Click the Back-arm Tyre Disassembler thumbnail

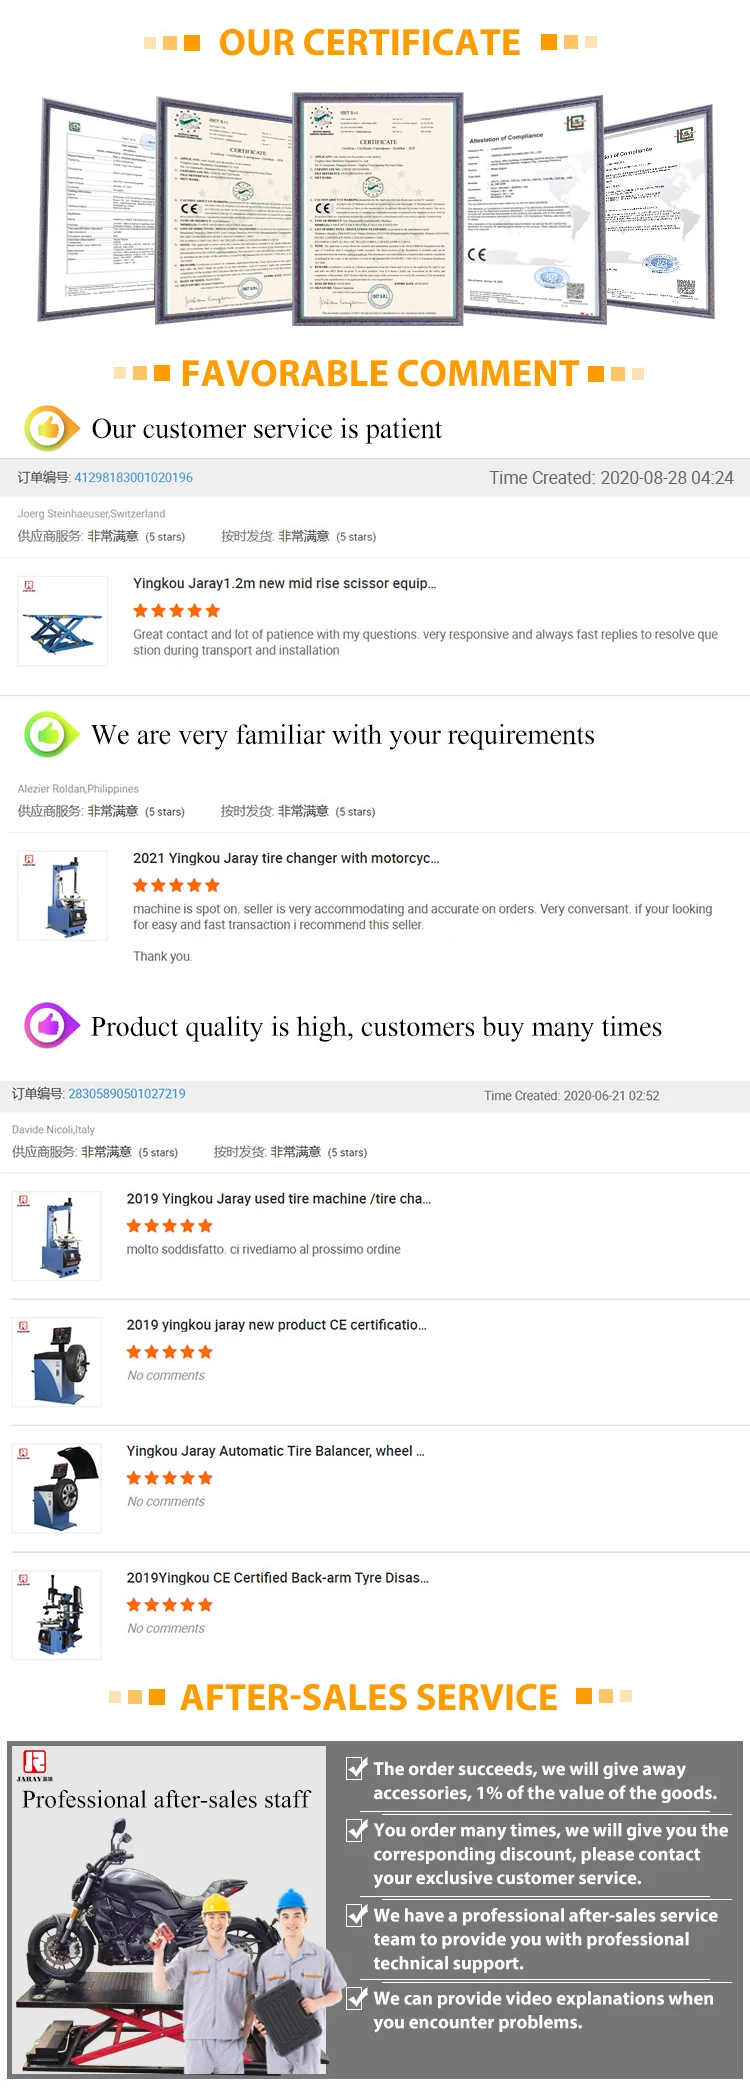[x=57, y=1615]
